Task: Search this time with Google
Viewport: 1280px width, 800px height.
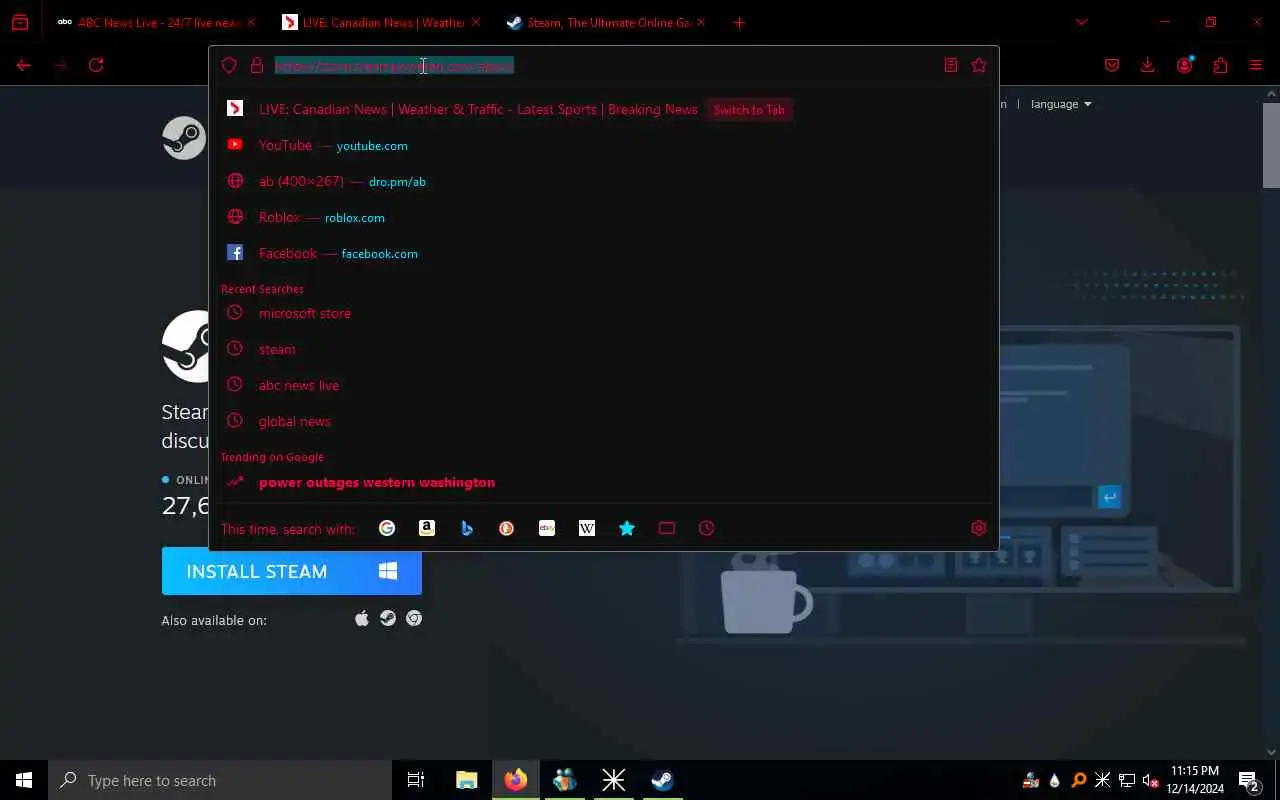Action: pyautogui.click(x=387, y=528)
